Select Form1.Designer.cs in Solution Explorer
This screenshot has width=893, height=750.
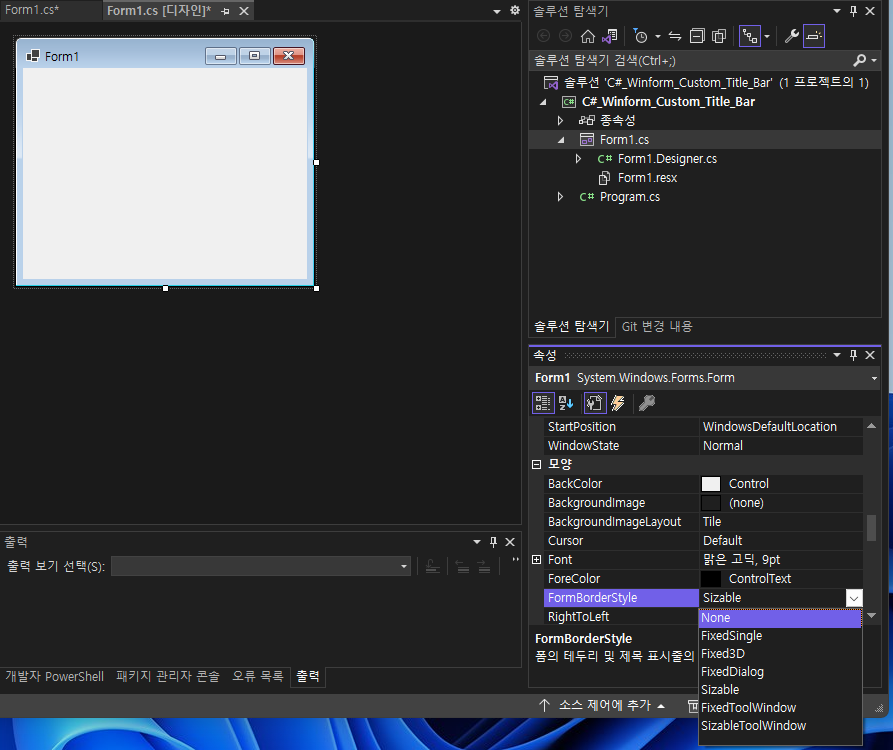667,159
